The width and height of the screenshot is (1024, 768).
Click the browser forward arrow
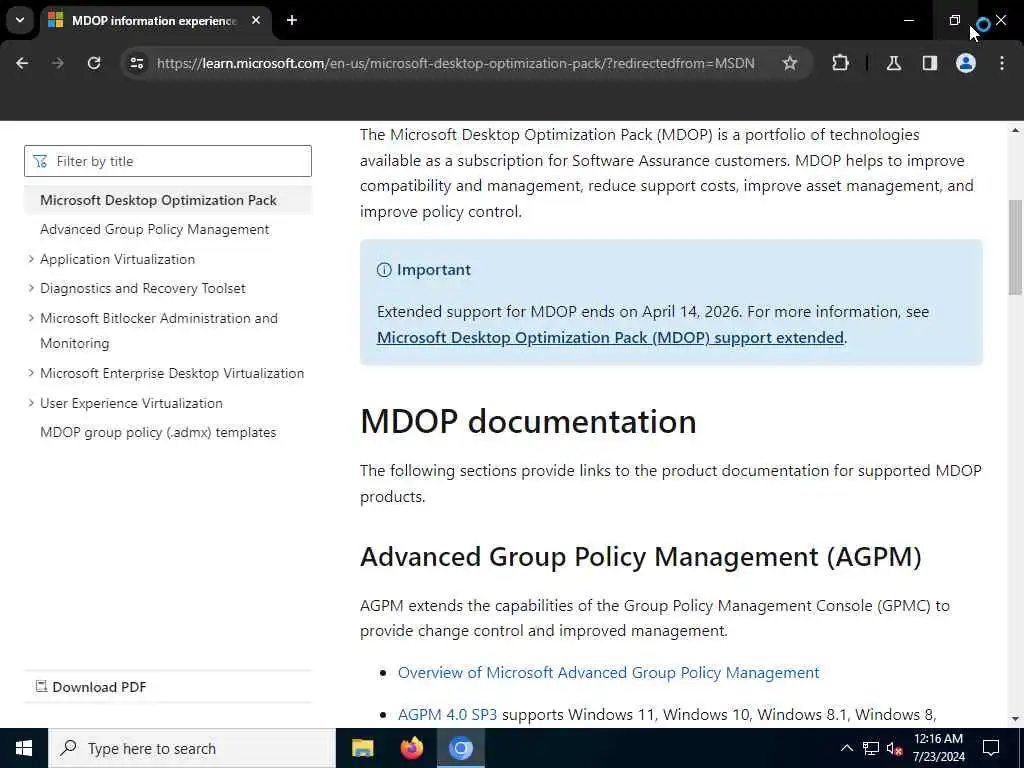click(x=57, y=63)
